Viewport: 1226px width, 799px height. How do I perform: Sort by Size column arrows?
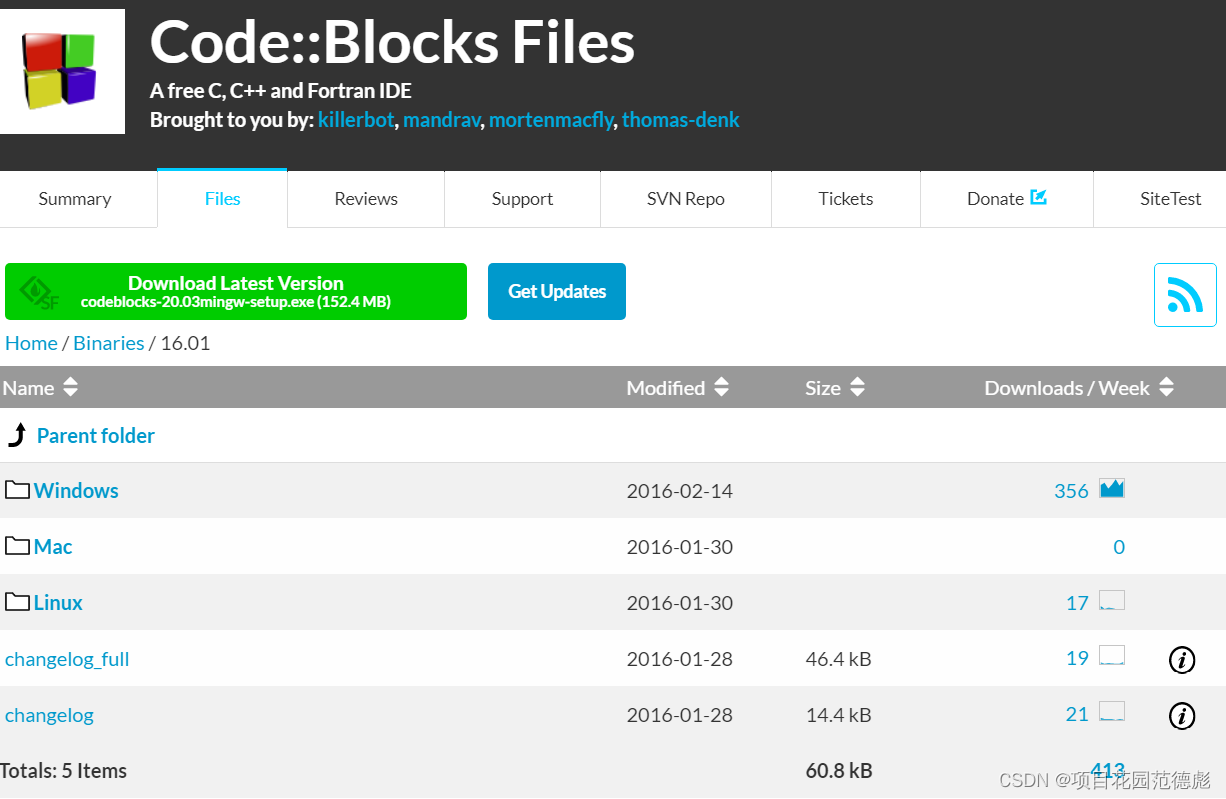(x=857, y=387)
